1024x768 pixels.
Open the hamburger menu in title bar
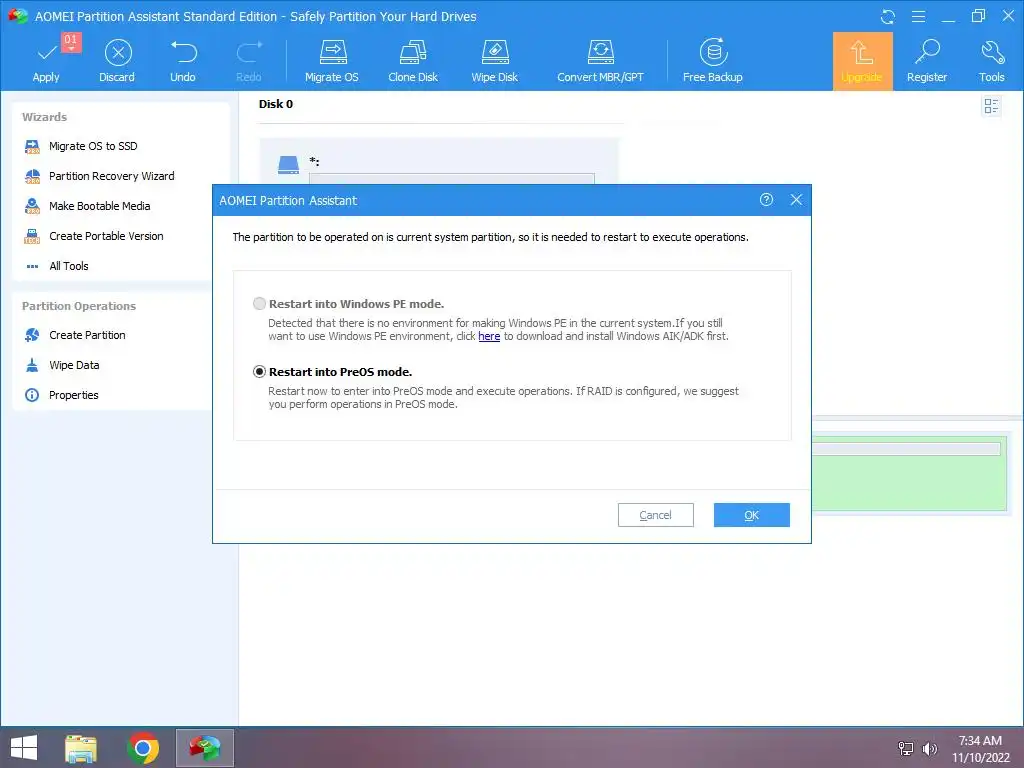(918, 16)
